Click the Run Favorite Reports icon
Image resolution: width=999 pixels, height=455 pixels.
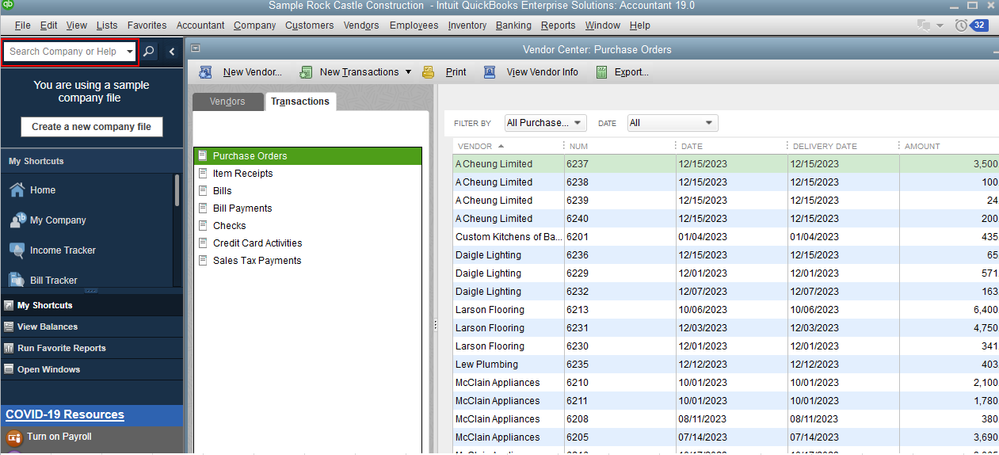tap(9, 348)
